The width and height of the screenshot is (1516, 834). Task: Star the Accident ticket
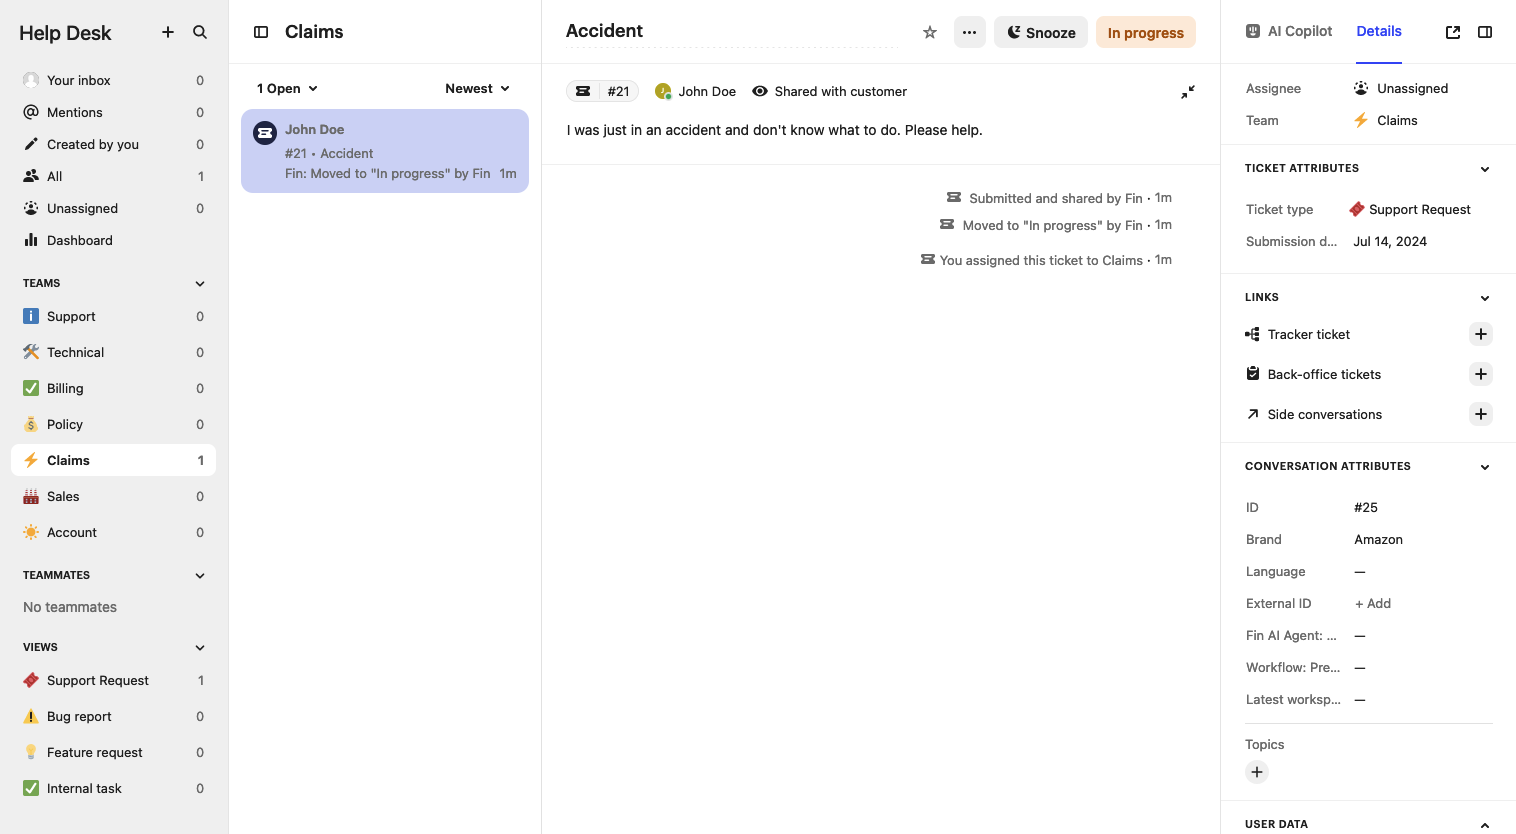click(930, 32)
